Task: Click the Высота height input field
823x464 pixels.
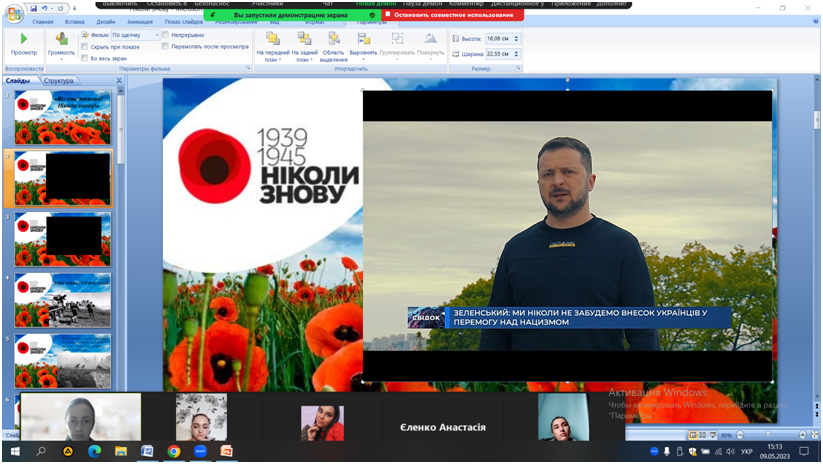Action: [500, 38]
